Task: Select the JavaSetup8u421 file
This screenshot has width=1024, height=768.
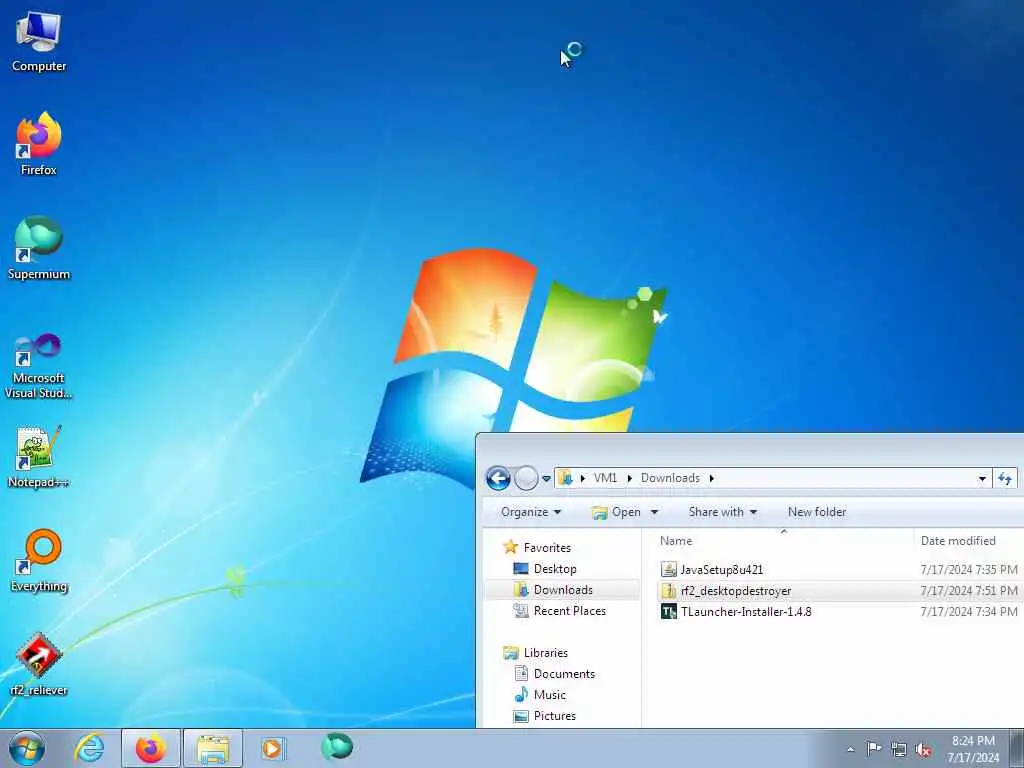Action: point(722,569)
